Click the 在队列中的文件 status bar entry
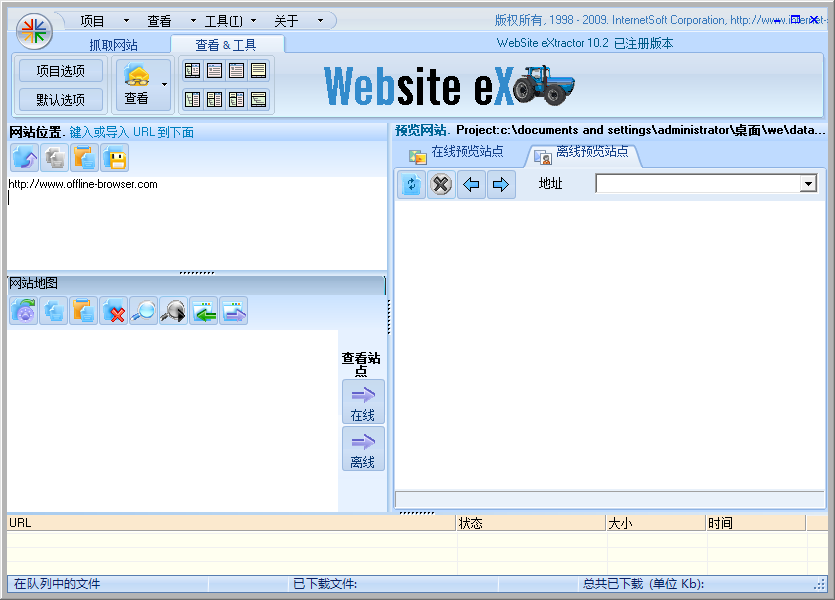This screenshot has width=835, height=600. tap(57, 584)
